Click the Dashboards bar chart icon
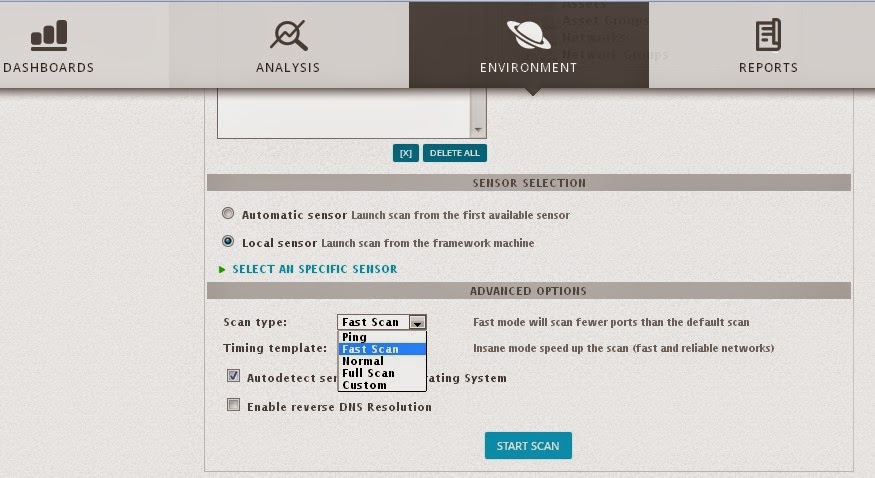875x478 pixels. pyautogui.click(x=48, y=35)
